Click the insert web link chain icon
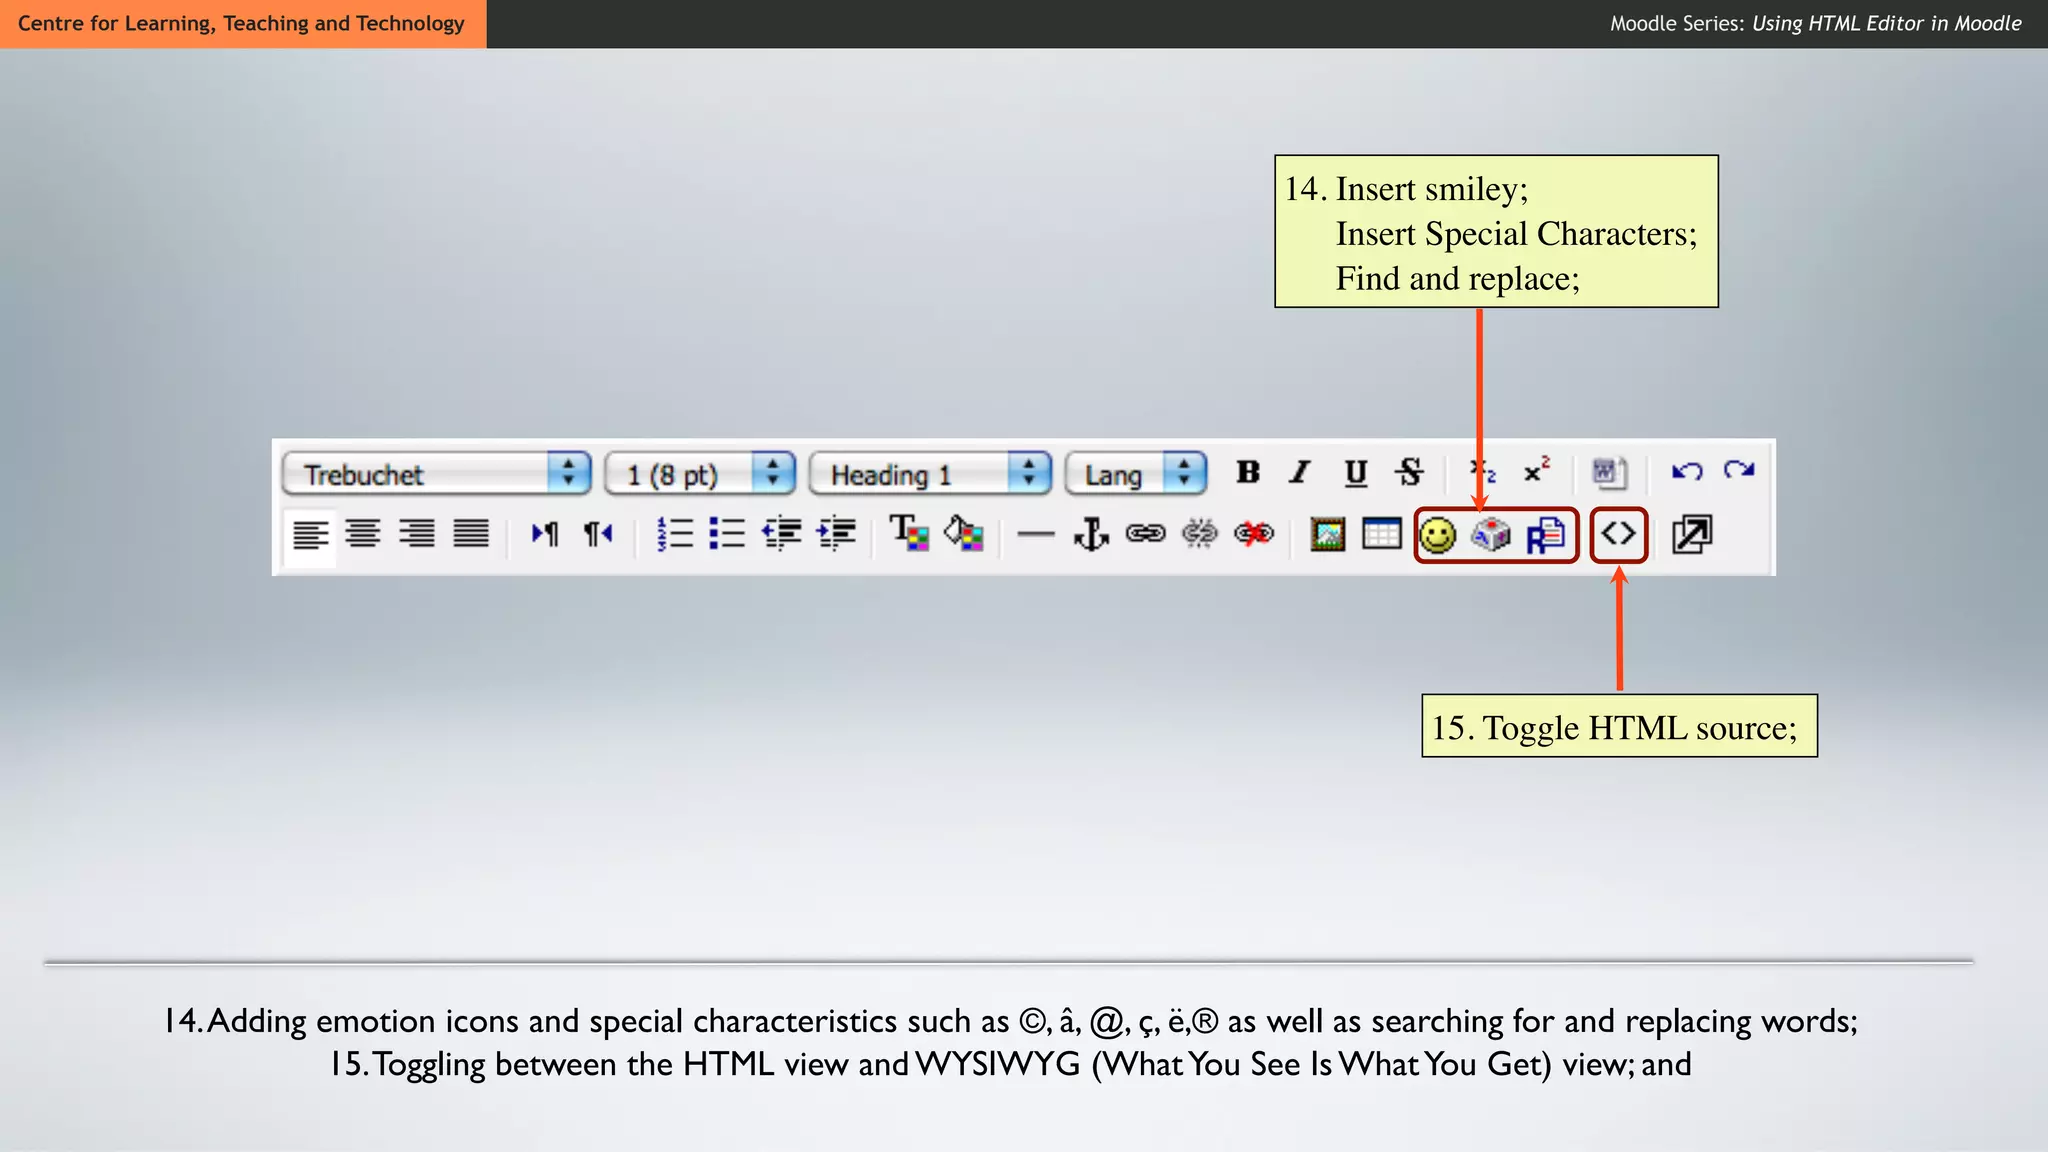The width and height of the screenshot is (2048, 1152). click(x=1145, y=534)
